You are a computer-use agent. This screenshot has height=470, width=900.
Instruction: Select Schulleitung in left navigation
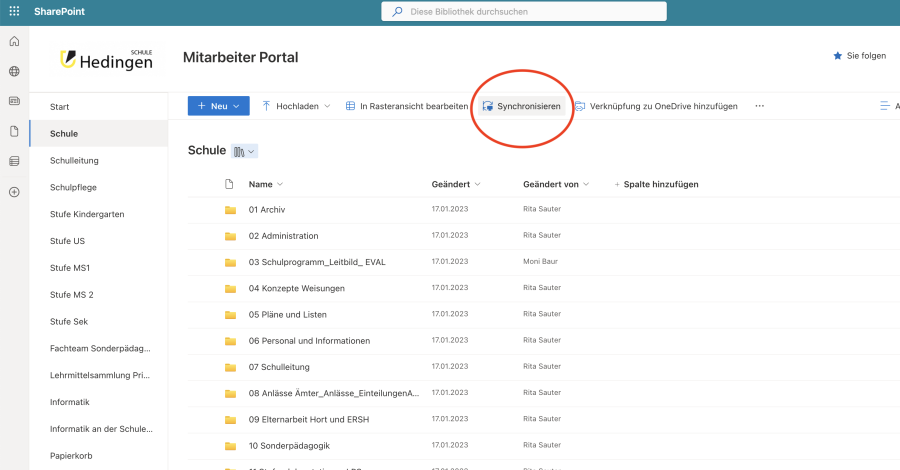coord(74,160)
